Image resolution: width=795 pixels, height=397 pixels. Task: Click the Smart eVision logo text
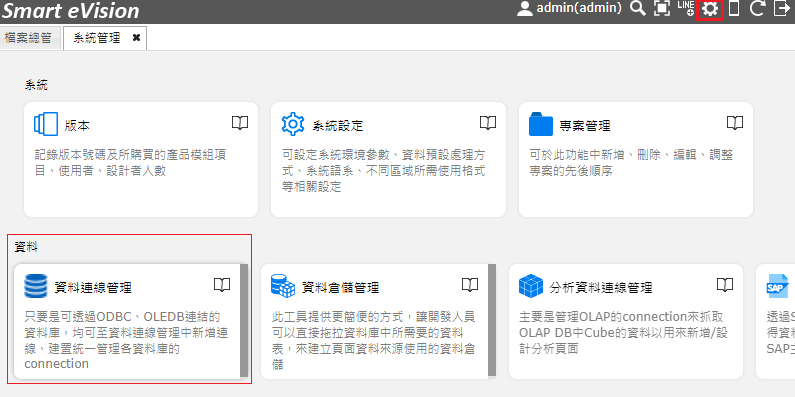click(70, 11)
